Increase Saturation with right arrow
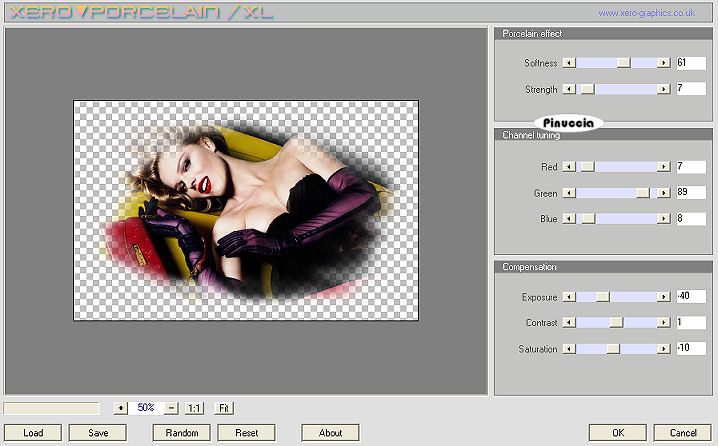 pyautogui.click(x=664, y=349)
